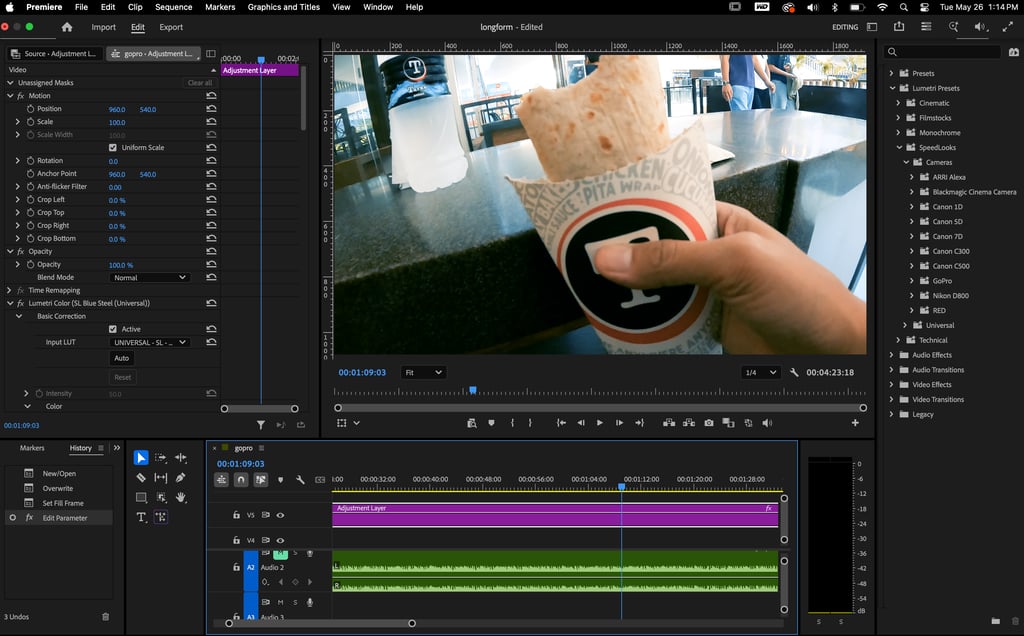Viewport: 1024px width, 636px height.
Task: Toggle lock on V4 track
Action: [x=236, y=541]
